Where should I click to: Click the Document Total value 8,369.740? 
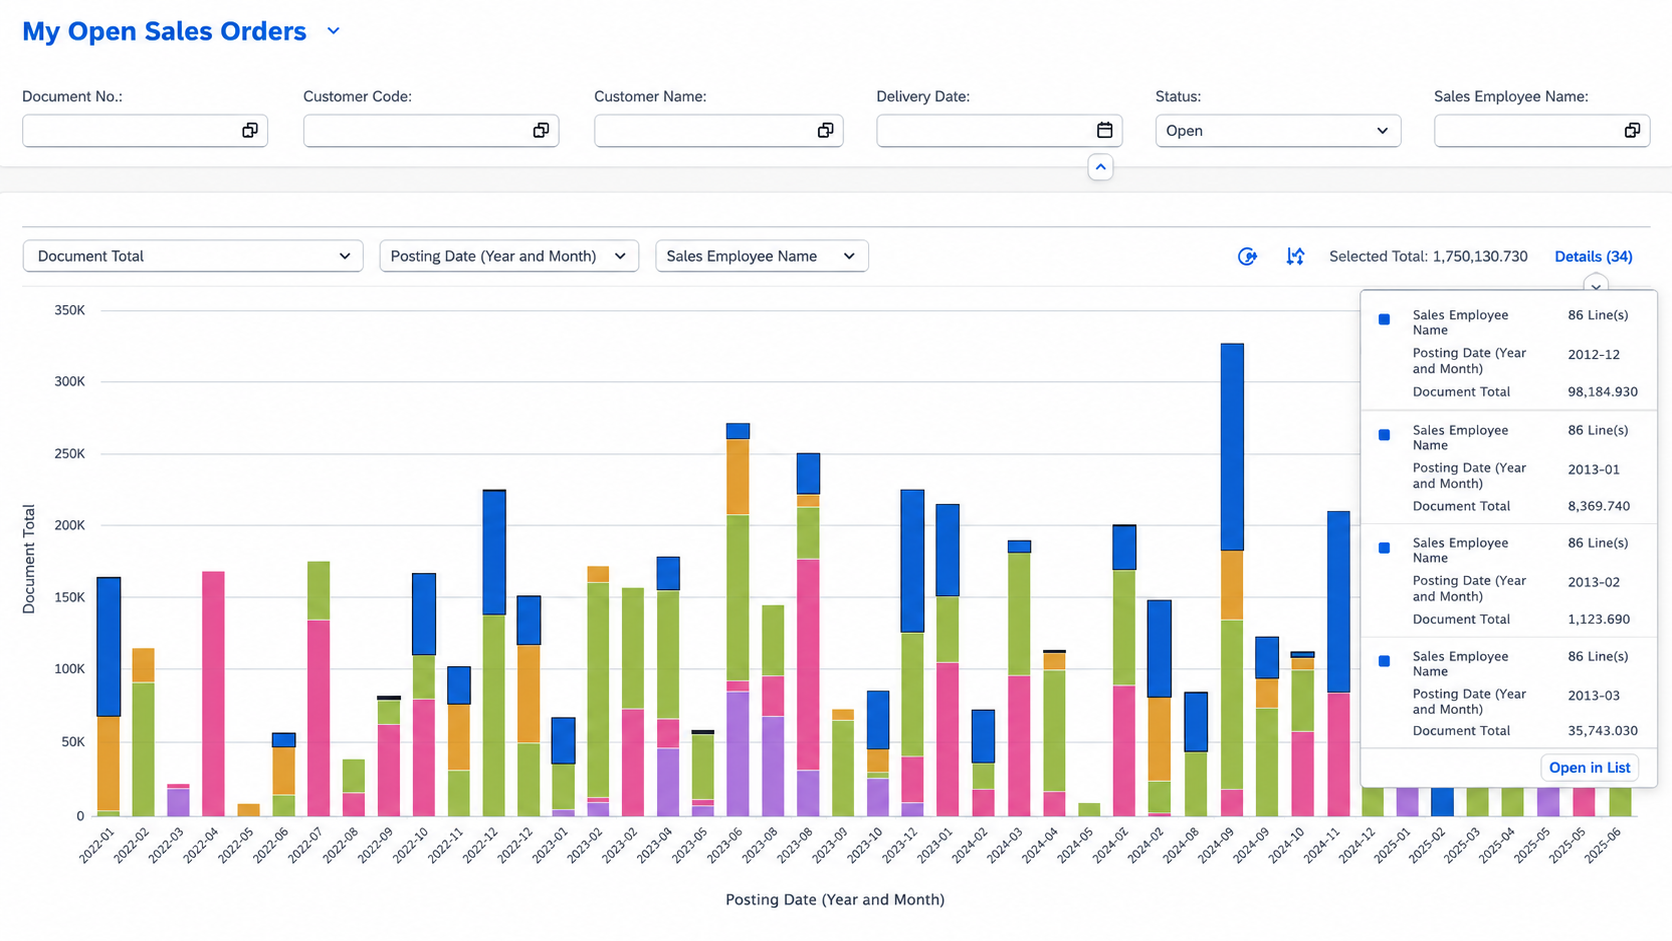pos(1599,506)
